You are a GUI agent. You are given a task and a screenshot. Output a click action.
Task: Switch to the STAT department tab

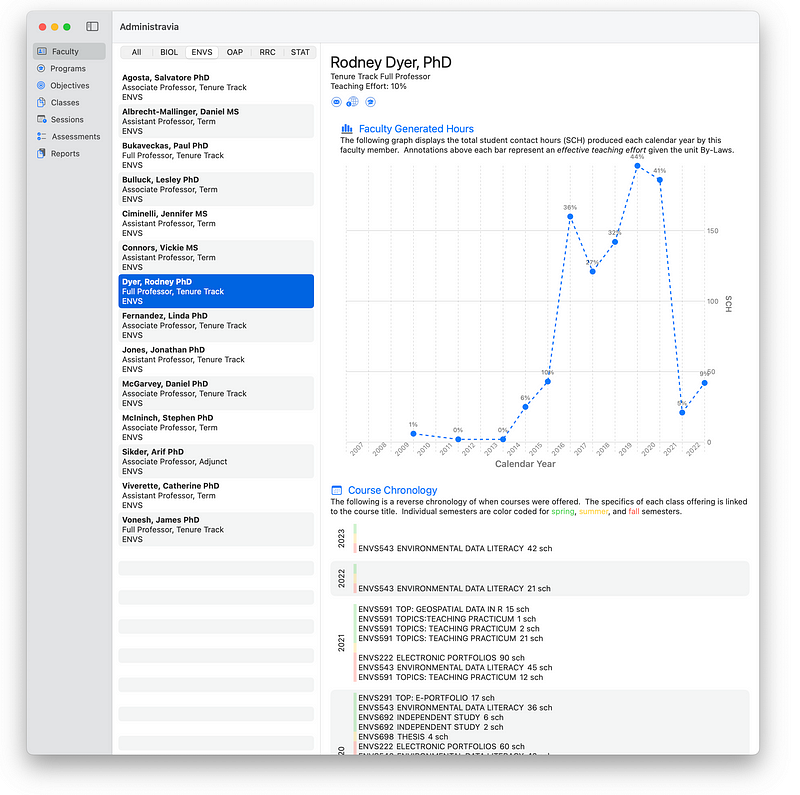300,52
